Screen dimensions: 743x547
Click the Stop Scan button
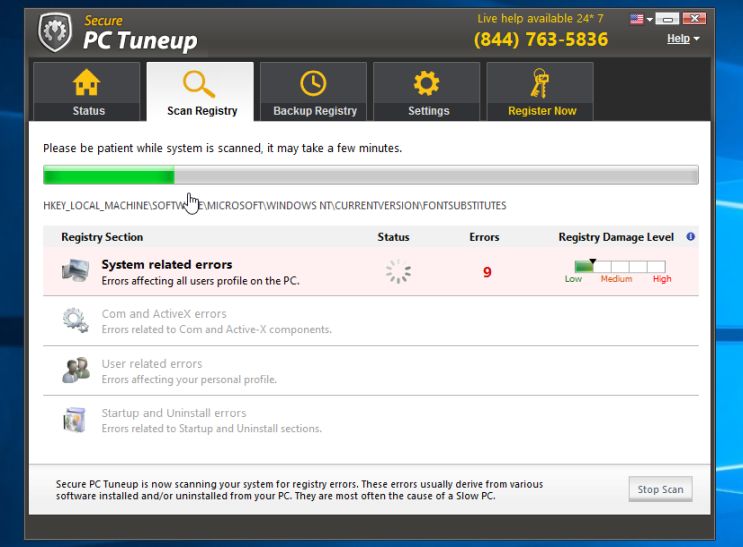click(x=661, y=489)
